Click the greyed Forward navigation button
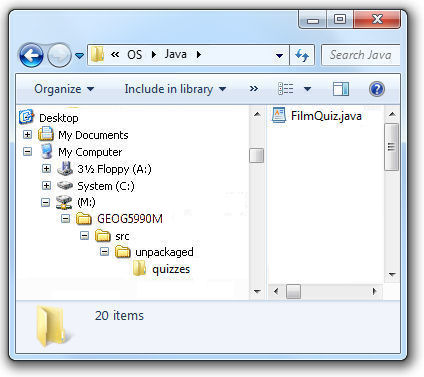424x377 pixels. tap(59, 55)
